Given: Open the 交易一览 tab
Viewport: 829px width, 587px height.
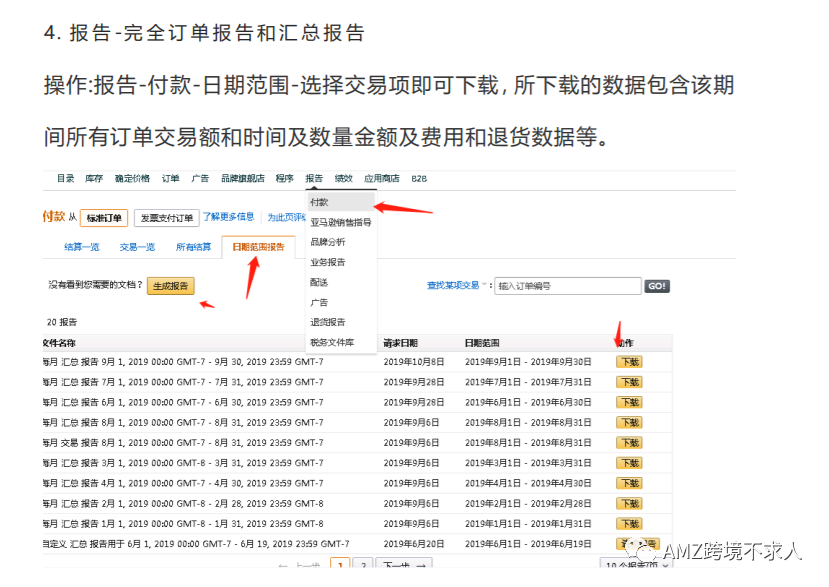Looking at the screenshot, I should [x=136, y=247].
